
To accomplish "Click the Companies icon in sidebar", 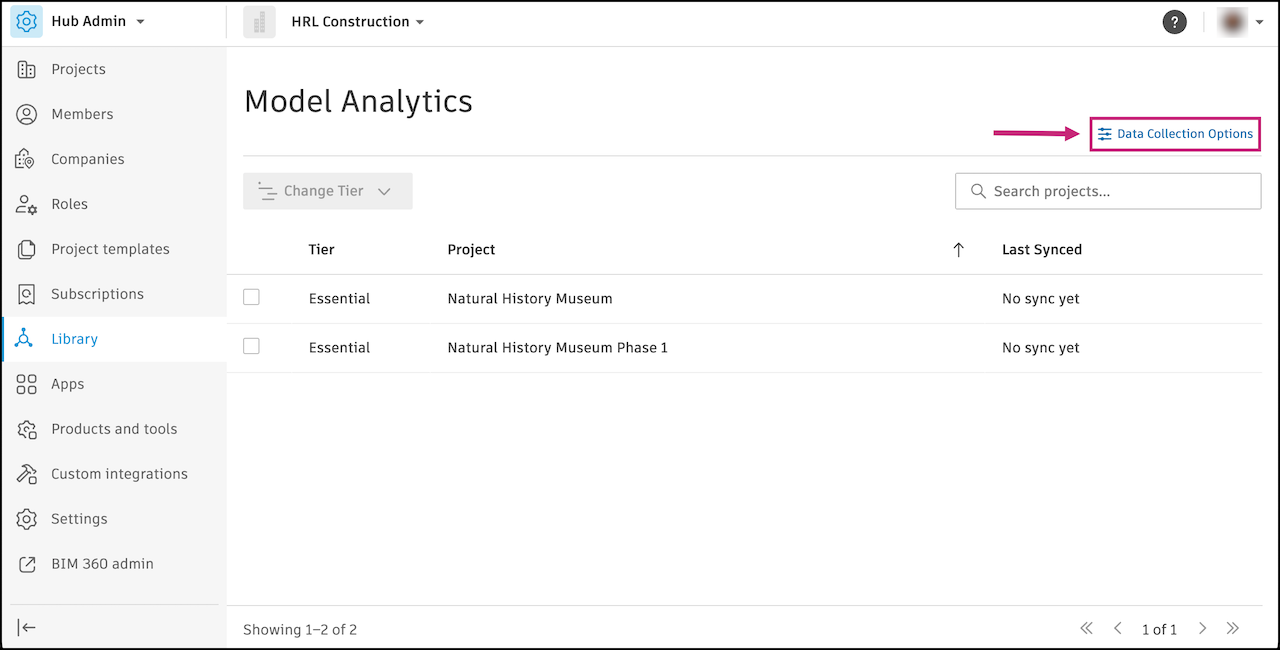I will point(27,159).
